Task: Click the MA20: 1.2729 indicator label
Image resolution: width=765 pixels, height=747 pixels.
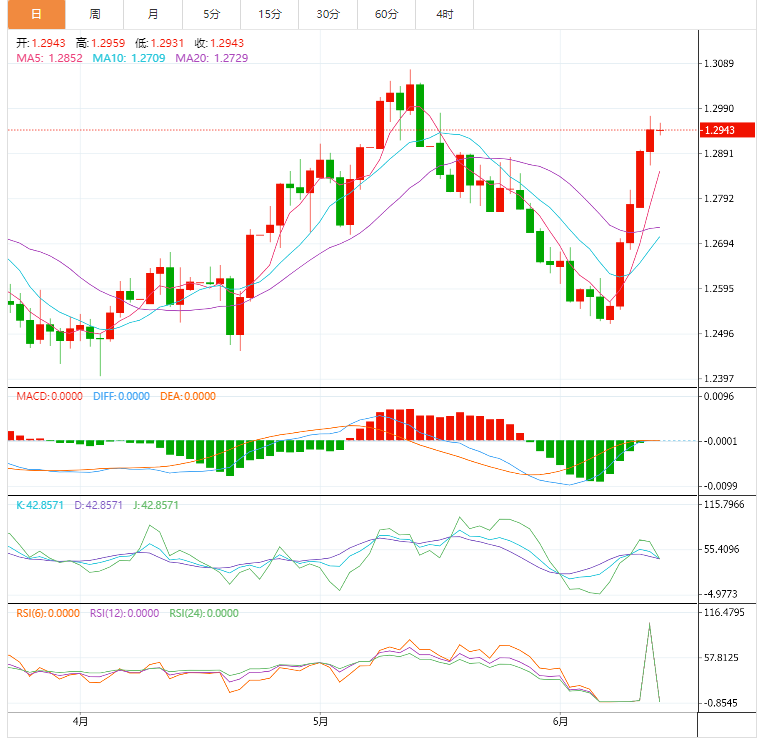Action: pos(211,58)
